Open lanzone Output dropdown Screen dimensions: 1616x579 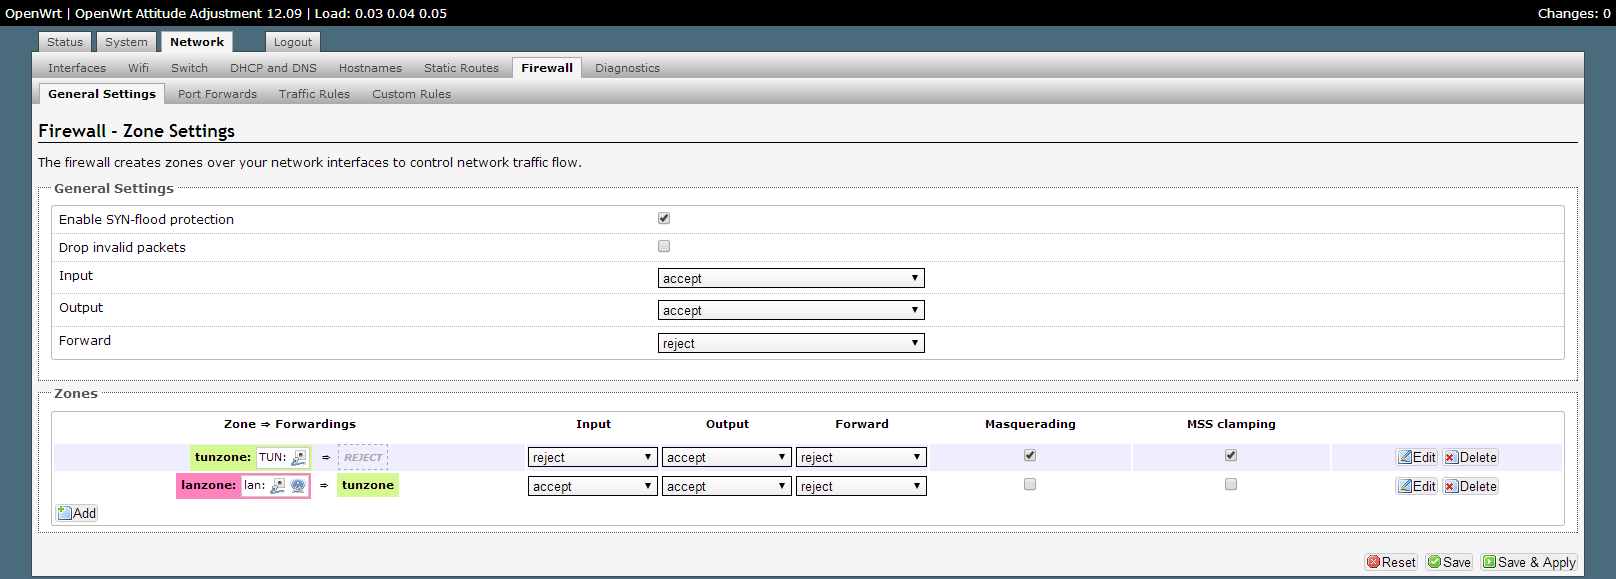point(727,486)
